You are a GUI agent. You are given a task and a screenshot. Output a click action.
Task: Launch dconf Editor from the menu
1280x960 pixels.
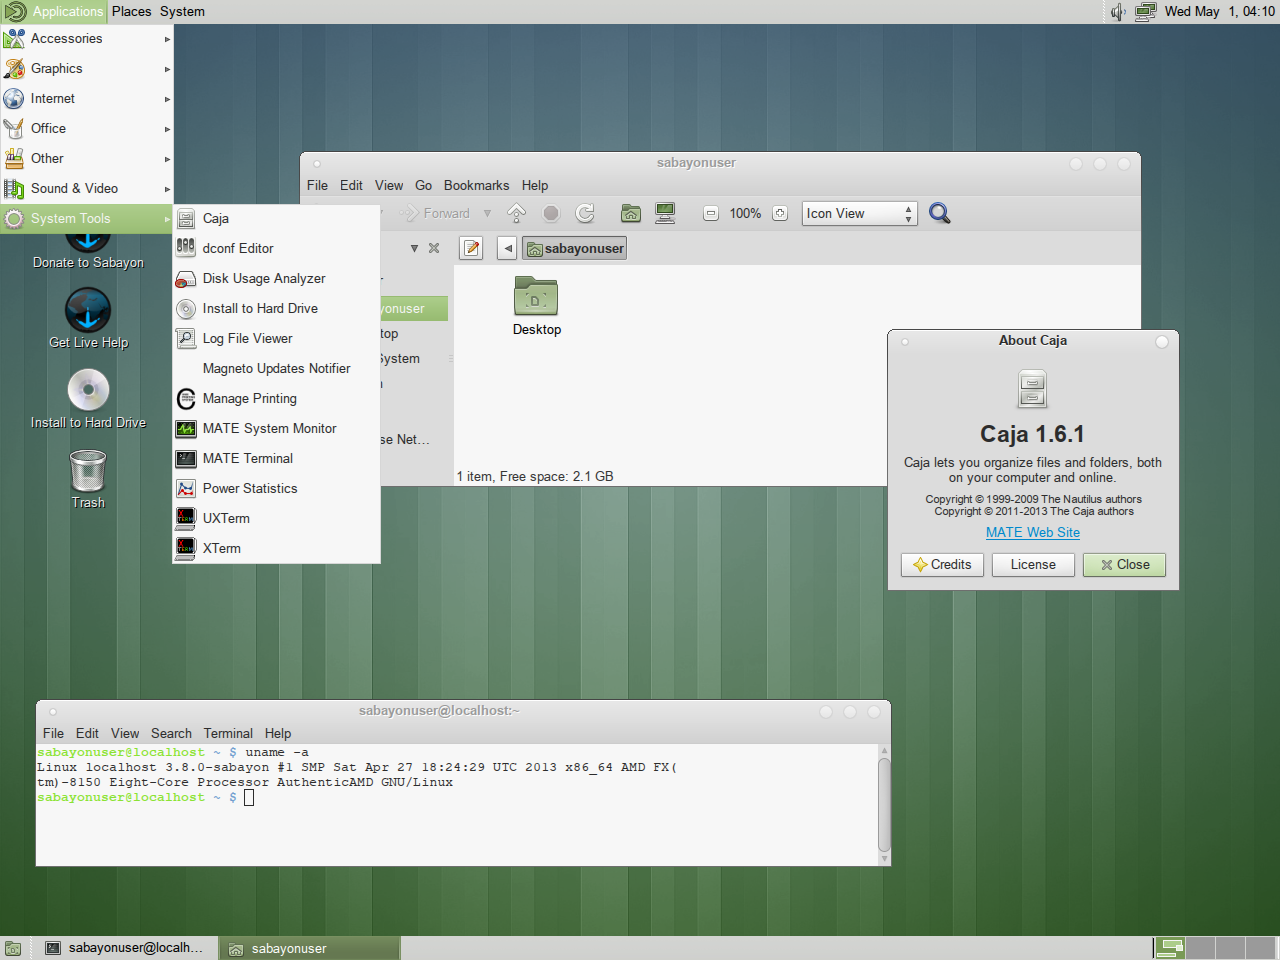277,248
